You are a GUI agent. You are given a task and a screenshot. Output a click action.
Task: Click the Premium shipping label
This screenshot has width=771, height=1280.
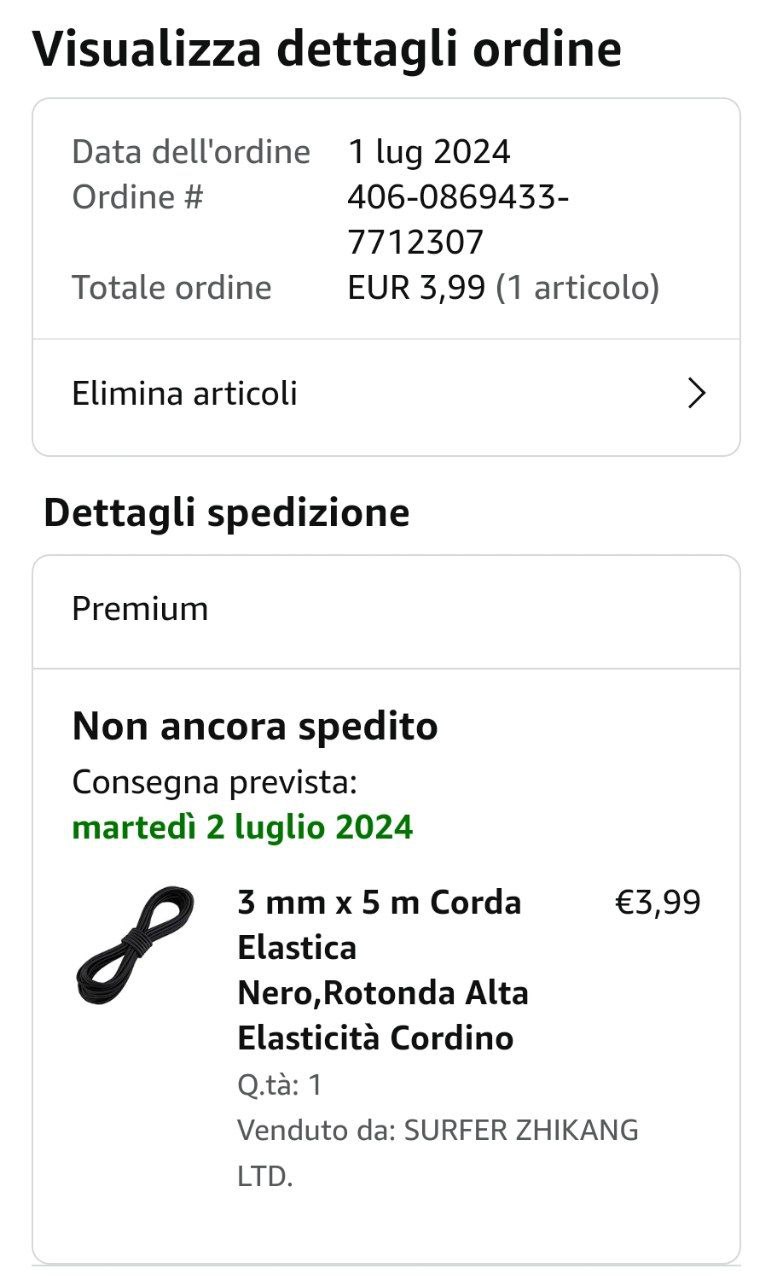[140, 609]
